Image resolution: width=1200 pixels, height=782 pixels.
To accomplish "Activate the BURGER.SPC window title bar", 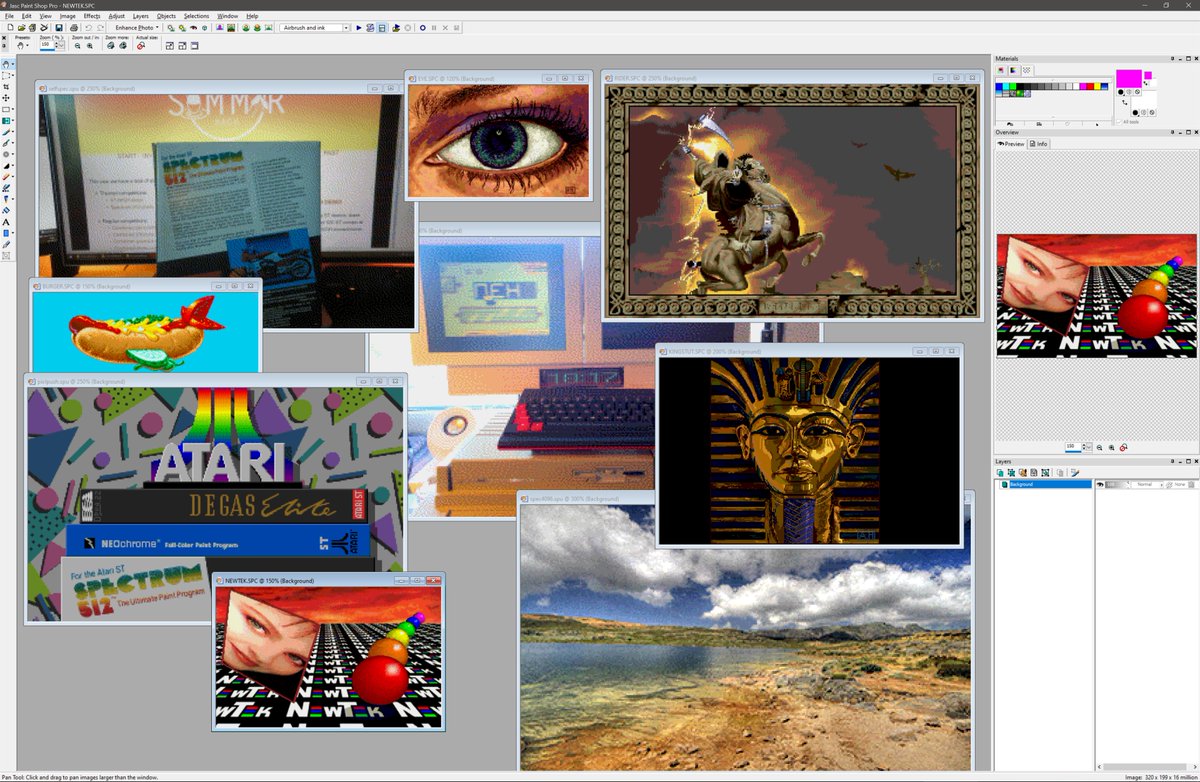I will pos(146,286).
